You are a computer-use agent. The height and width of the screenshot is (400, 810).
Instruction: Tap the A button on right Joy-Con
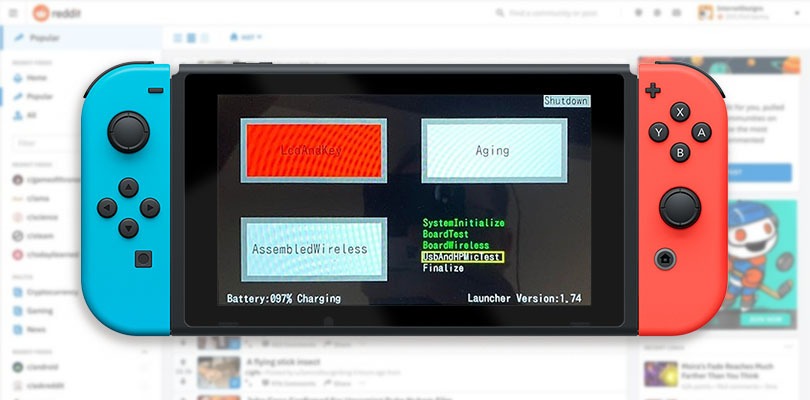(701, 132)
